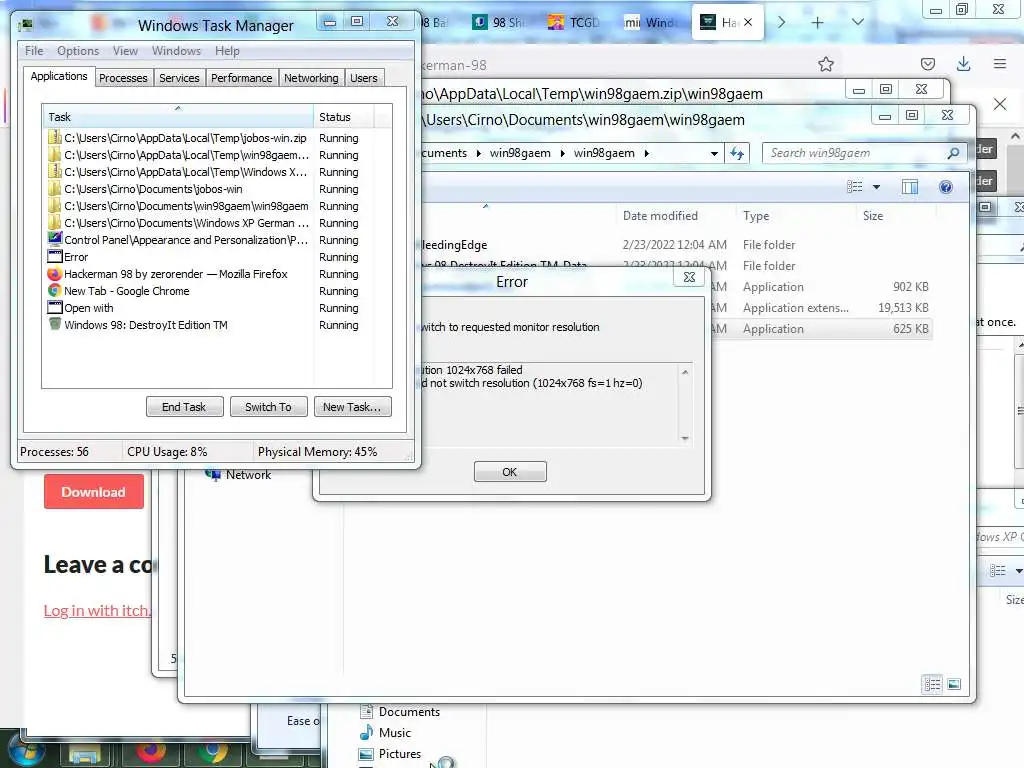Open Firefox downloads icon
Image resolution: width=1024 pixels, height=768 pixels.
click(963, 64)
